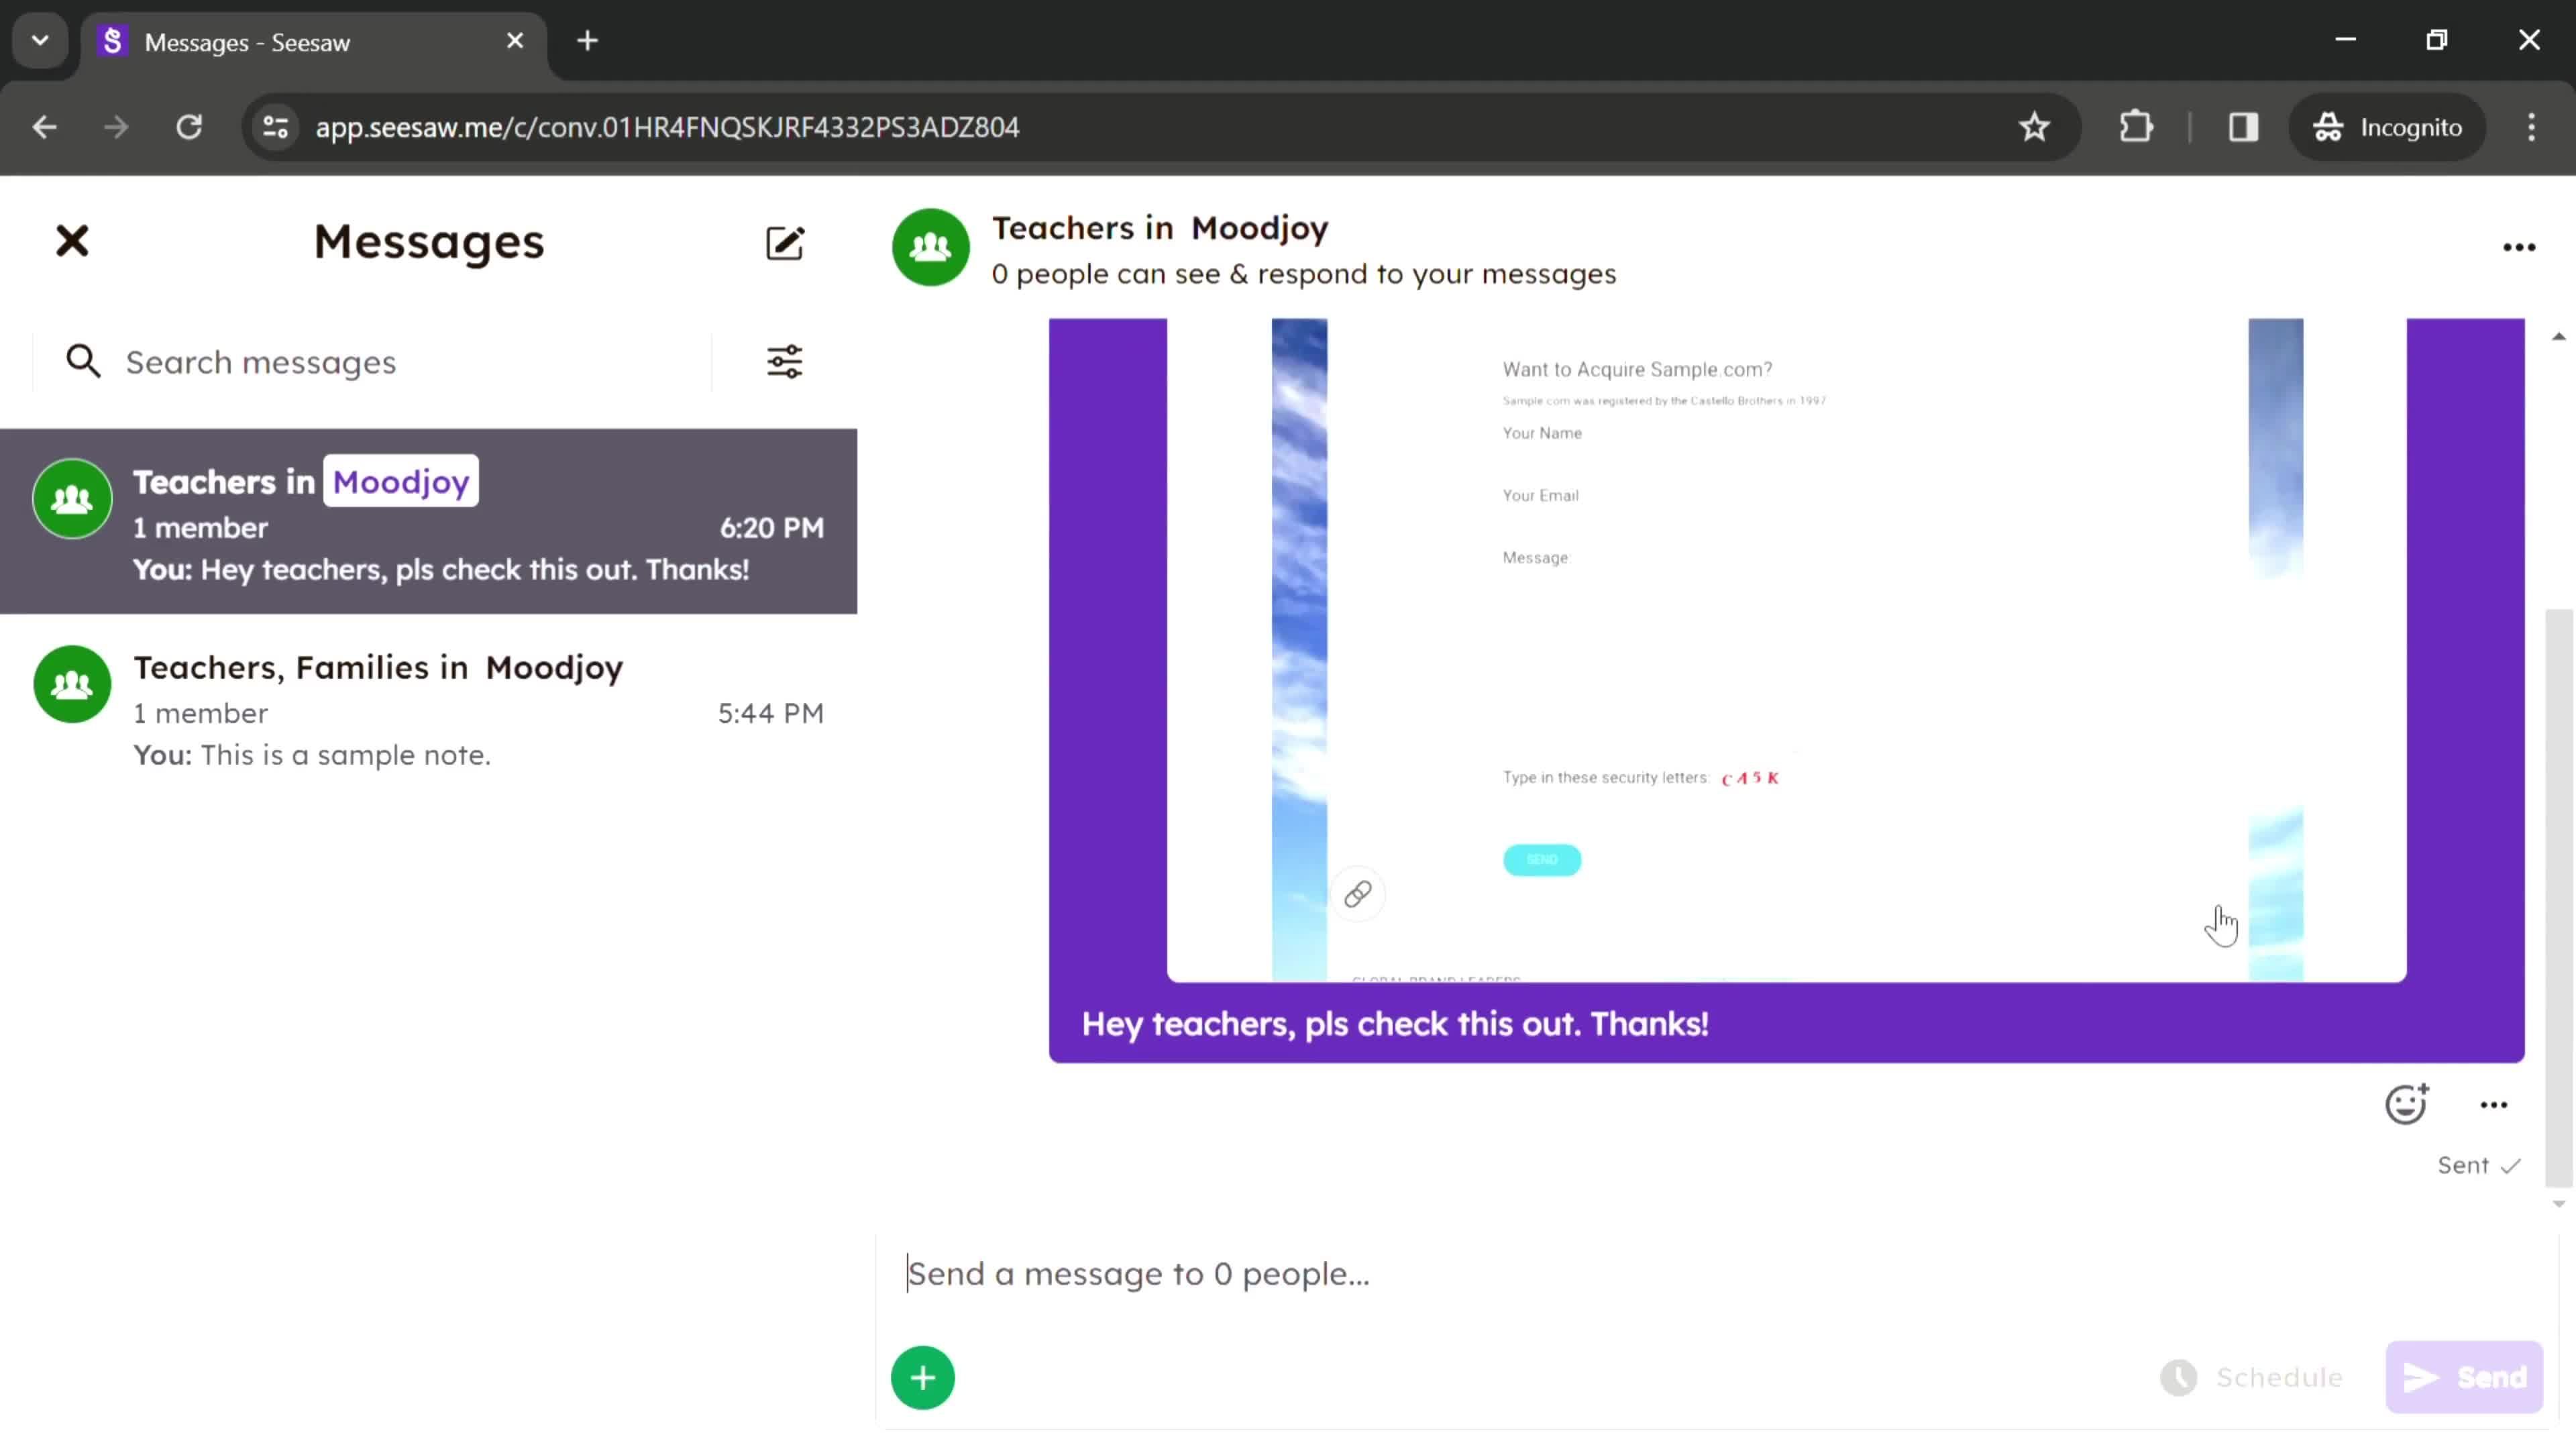Click the Schedule send button
This screenshot has height=1449, width=2576.
tap(2256, 1377)
